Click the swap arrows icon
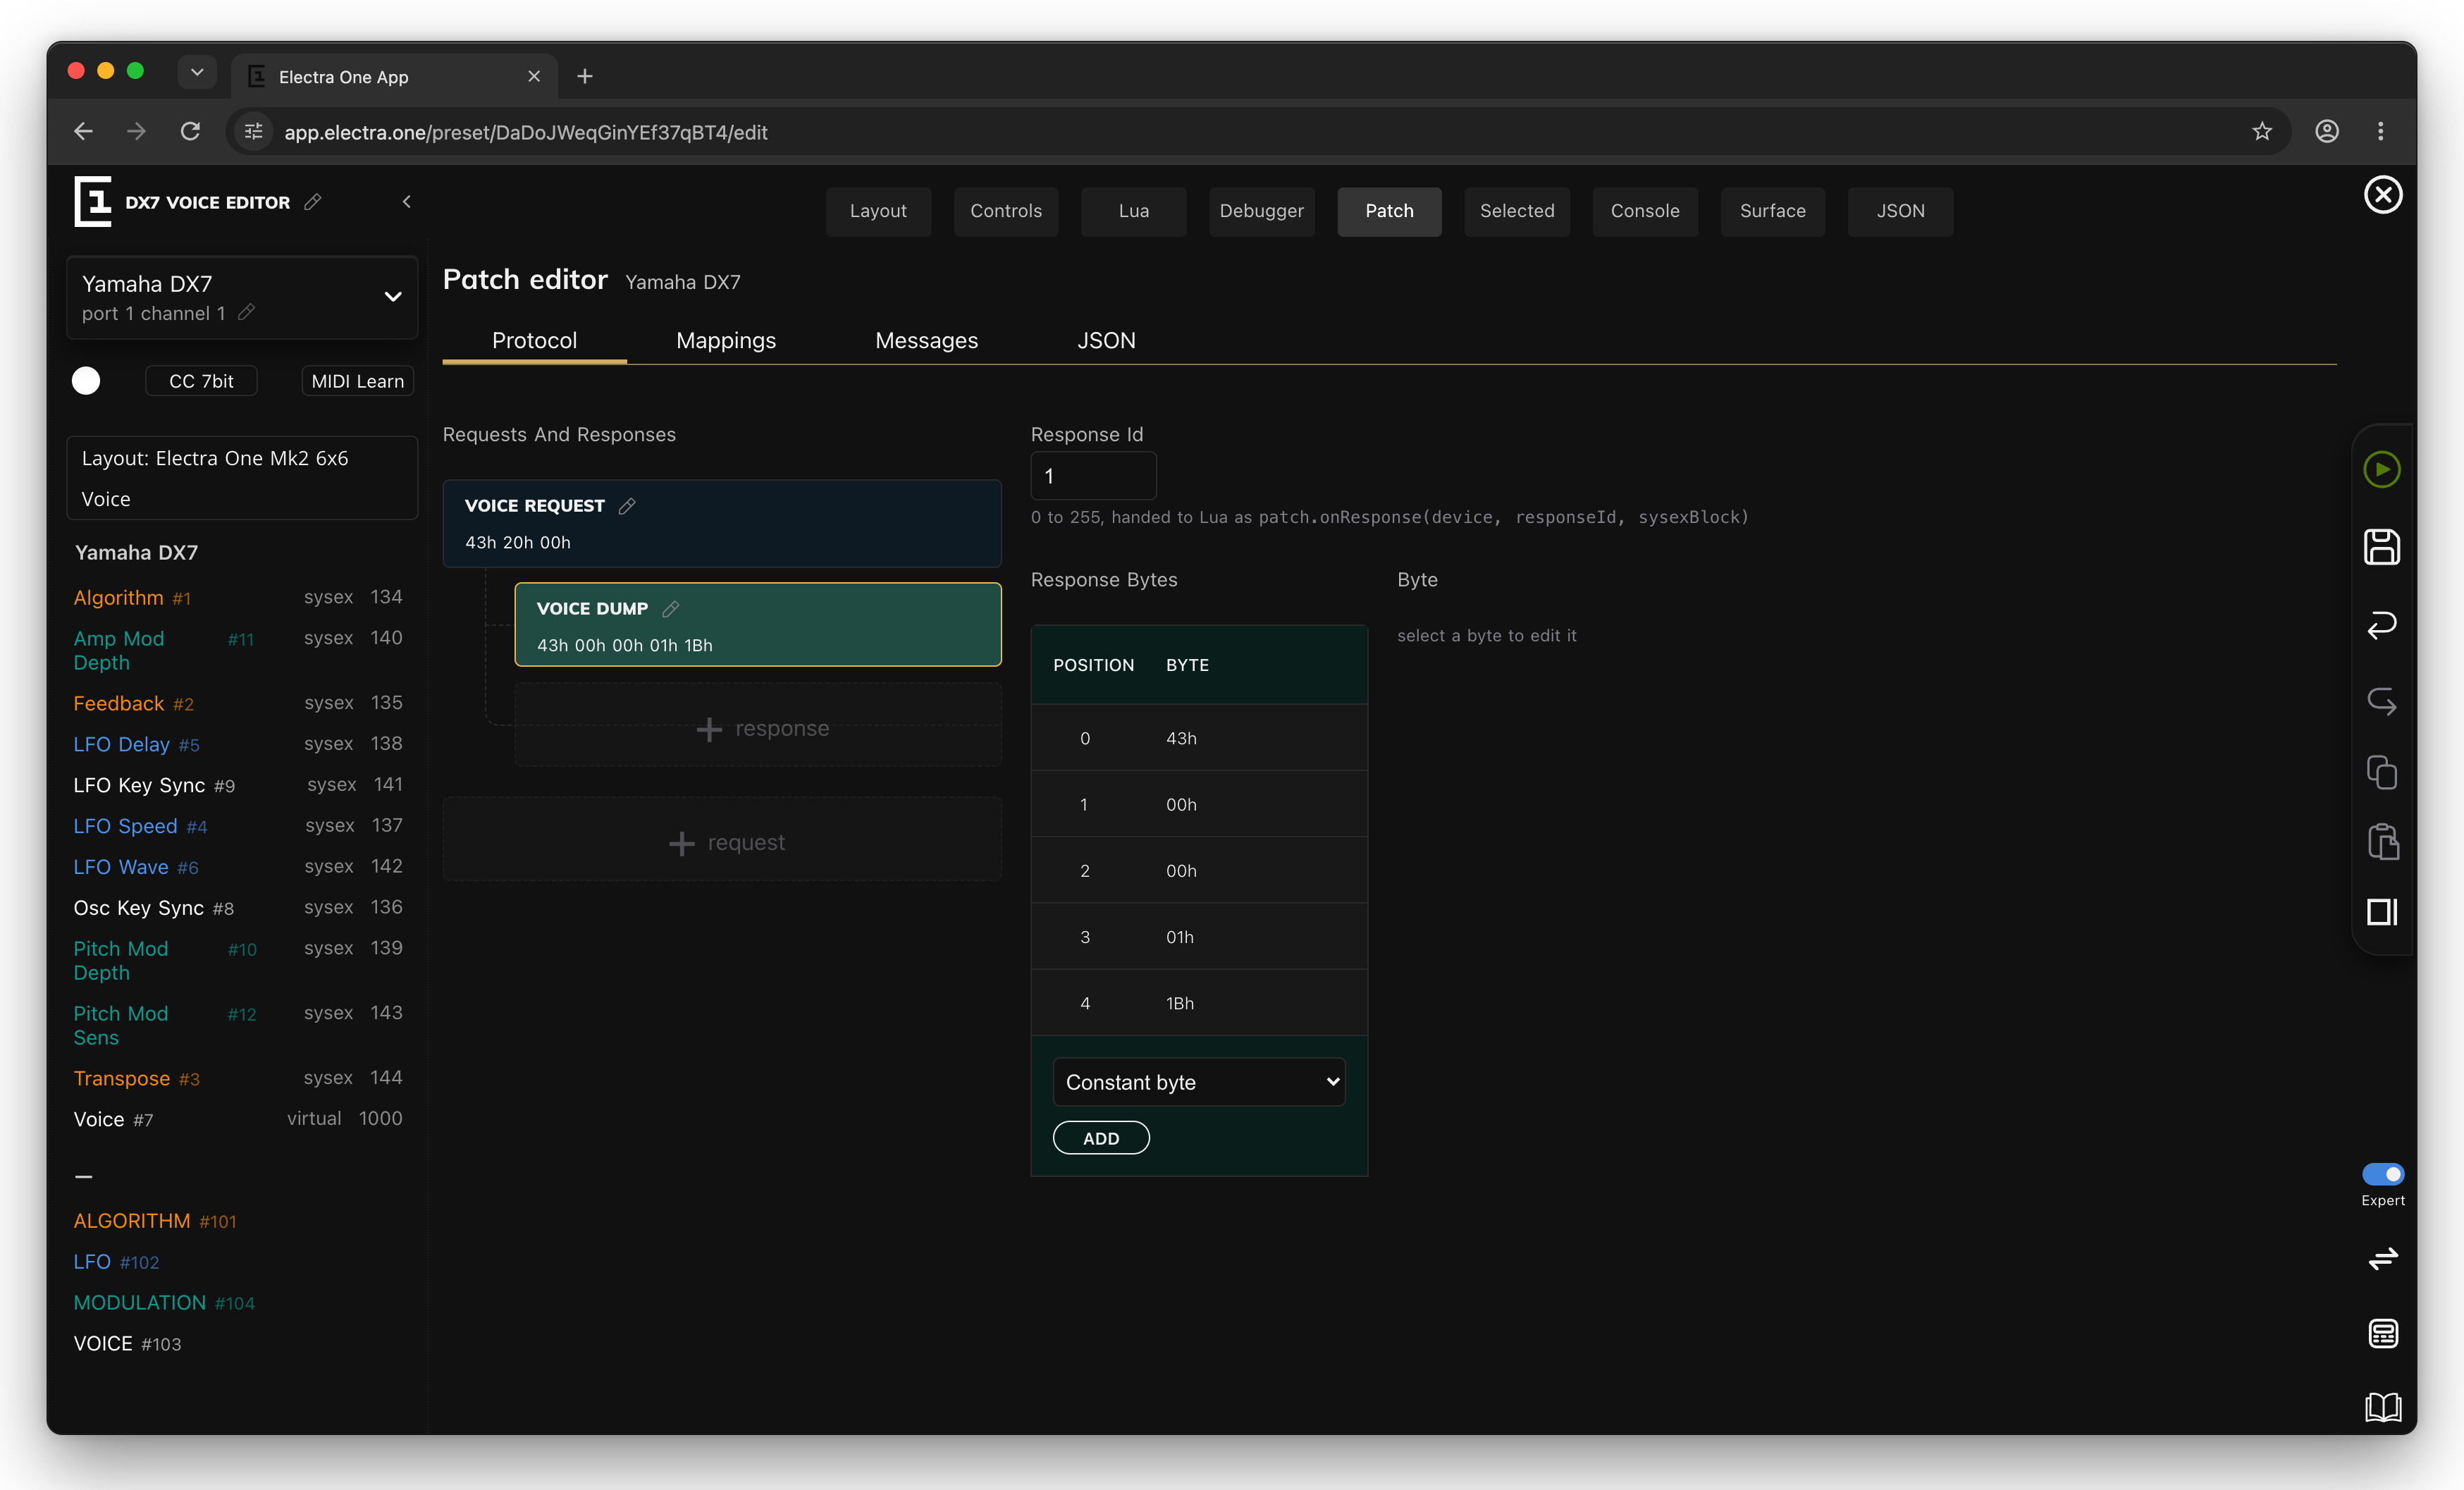 click(x=2383, y=1258)
